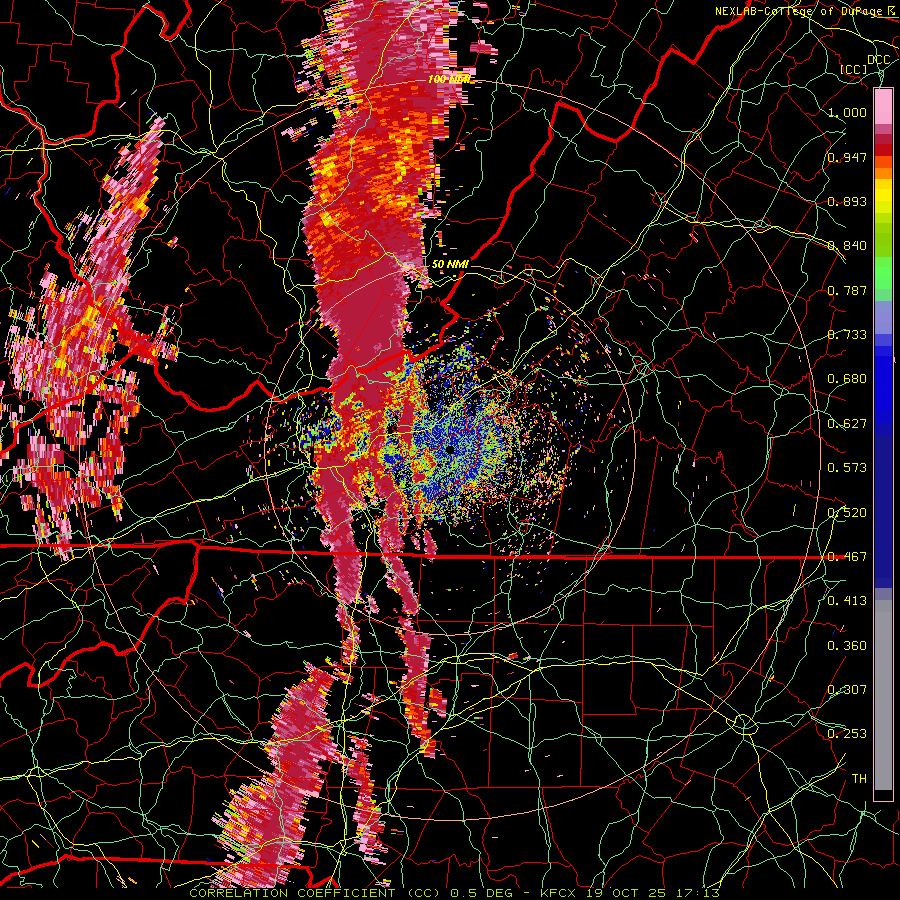Click the 0.733 scale value

(x=847, y=335)
